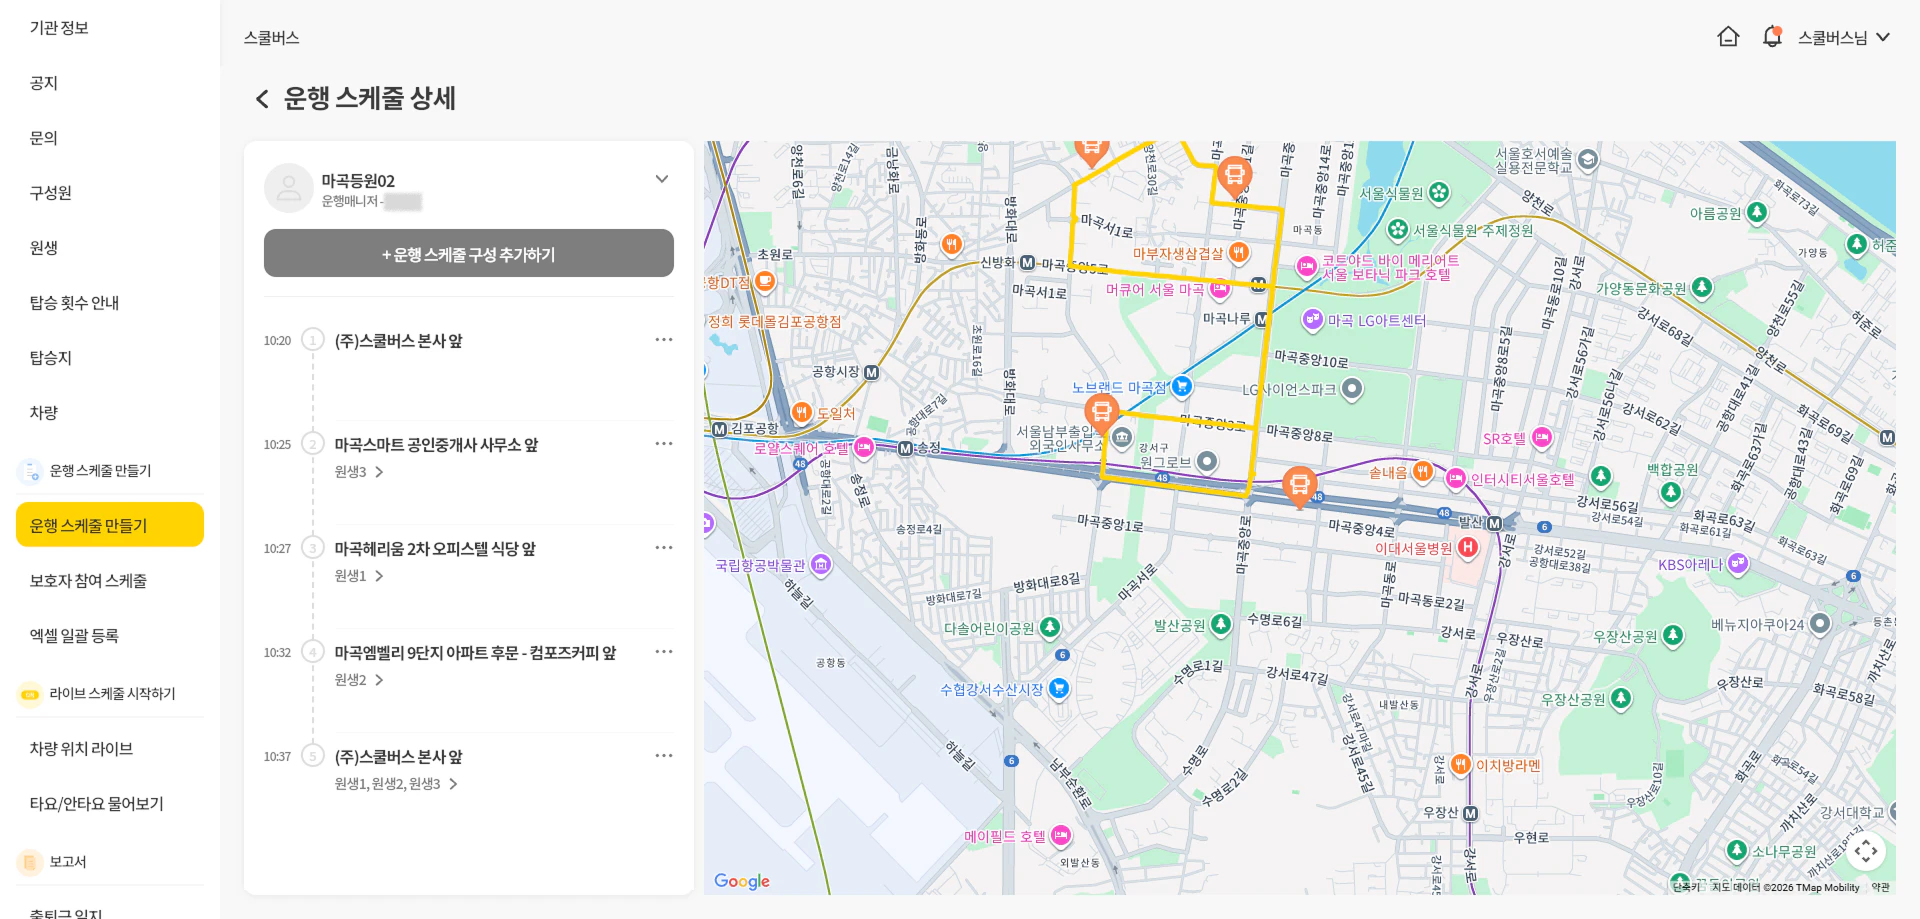The image size is (1920, 919).
Task: Open the 스쿨버스님 user menu
Action: tap(1843, 37)
